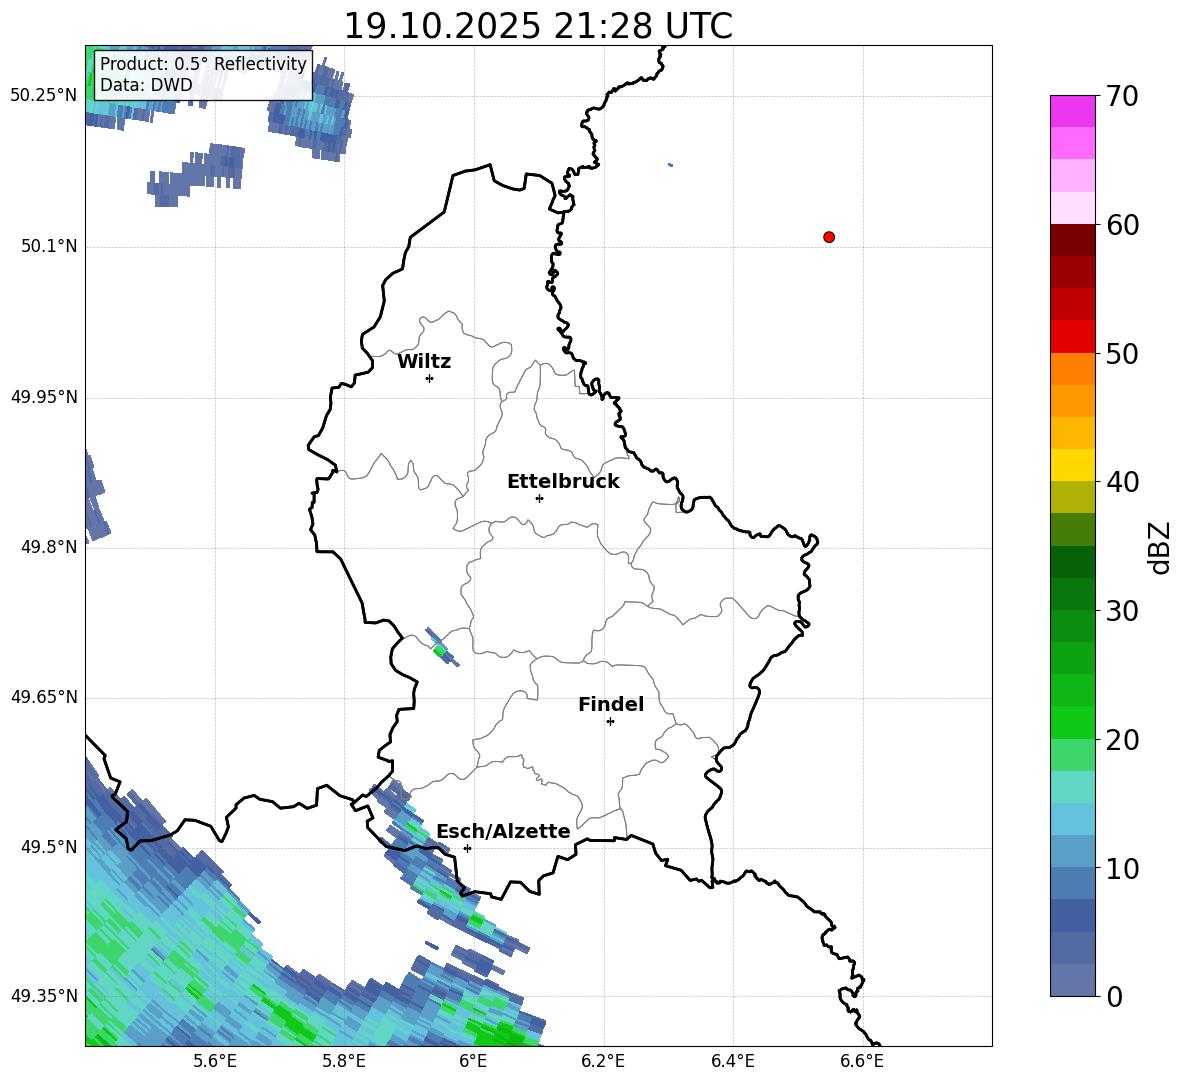Click the 50 colorbar tick label
This screenshot has width=1184, height=1081.
(x=1122, y=353)
